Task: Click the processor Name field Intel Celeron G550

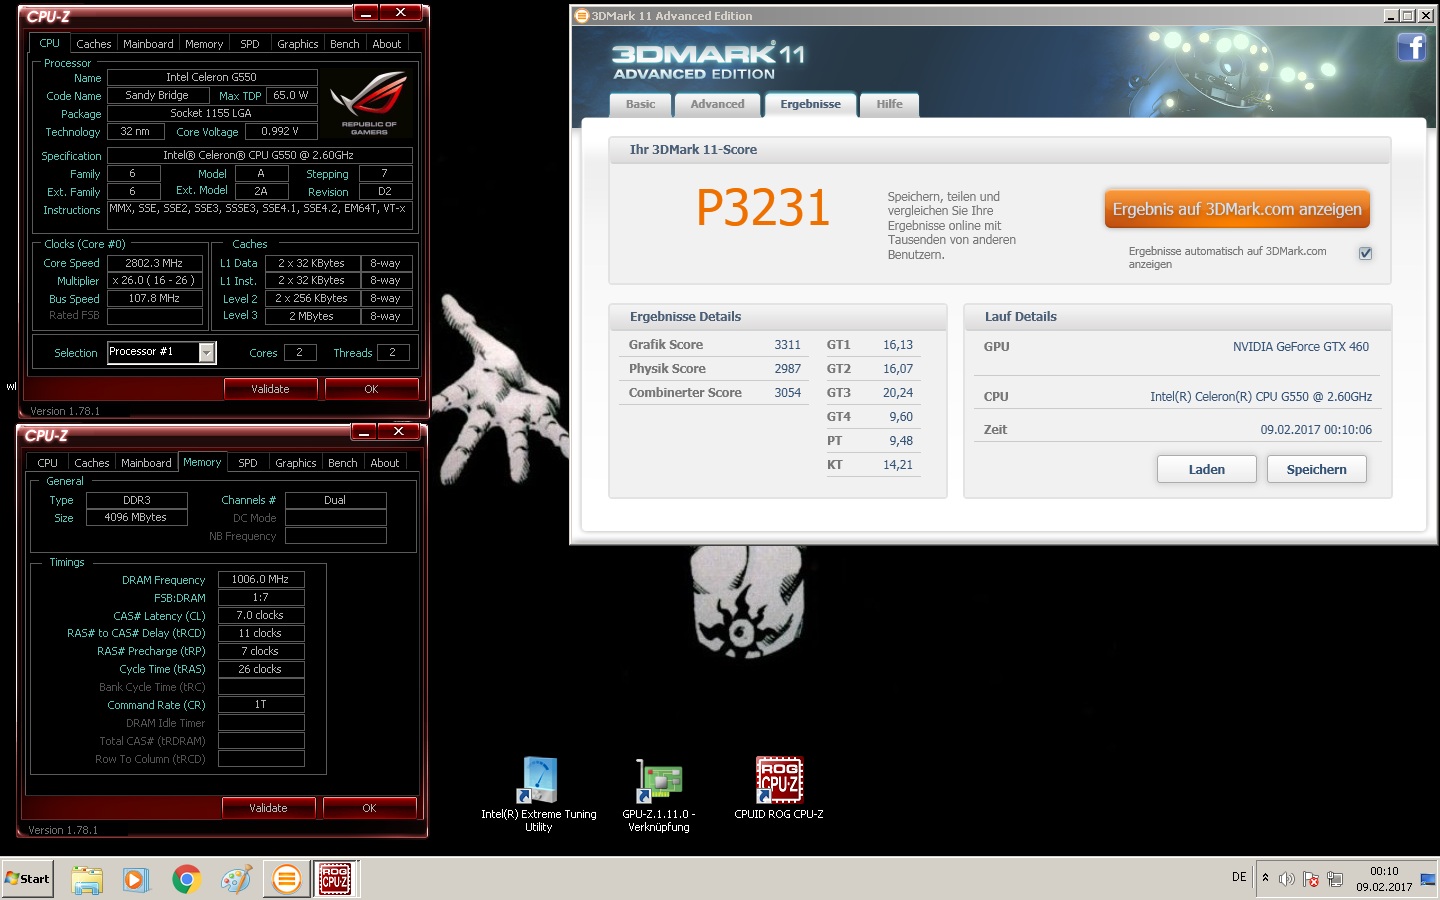Action: coord(212,77)
